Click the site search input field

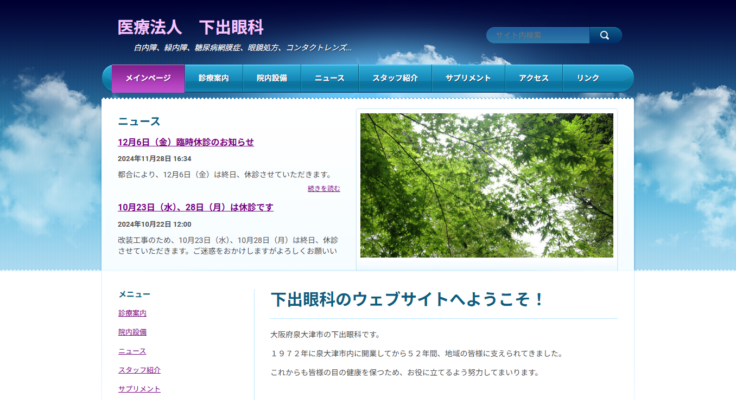click(538, 36)
